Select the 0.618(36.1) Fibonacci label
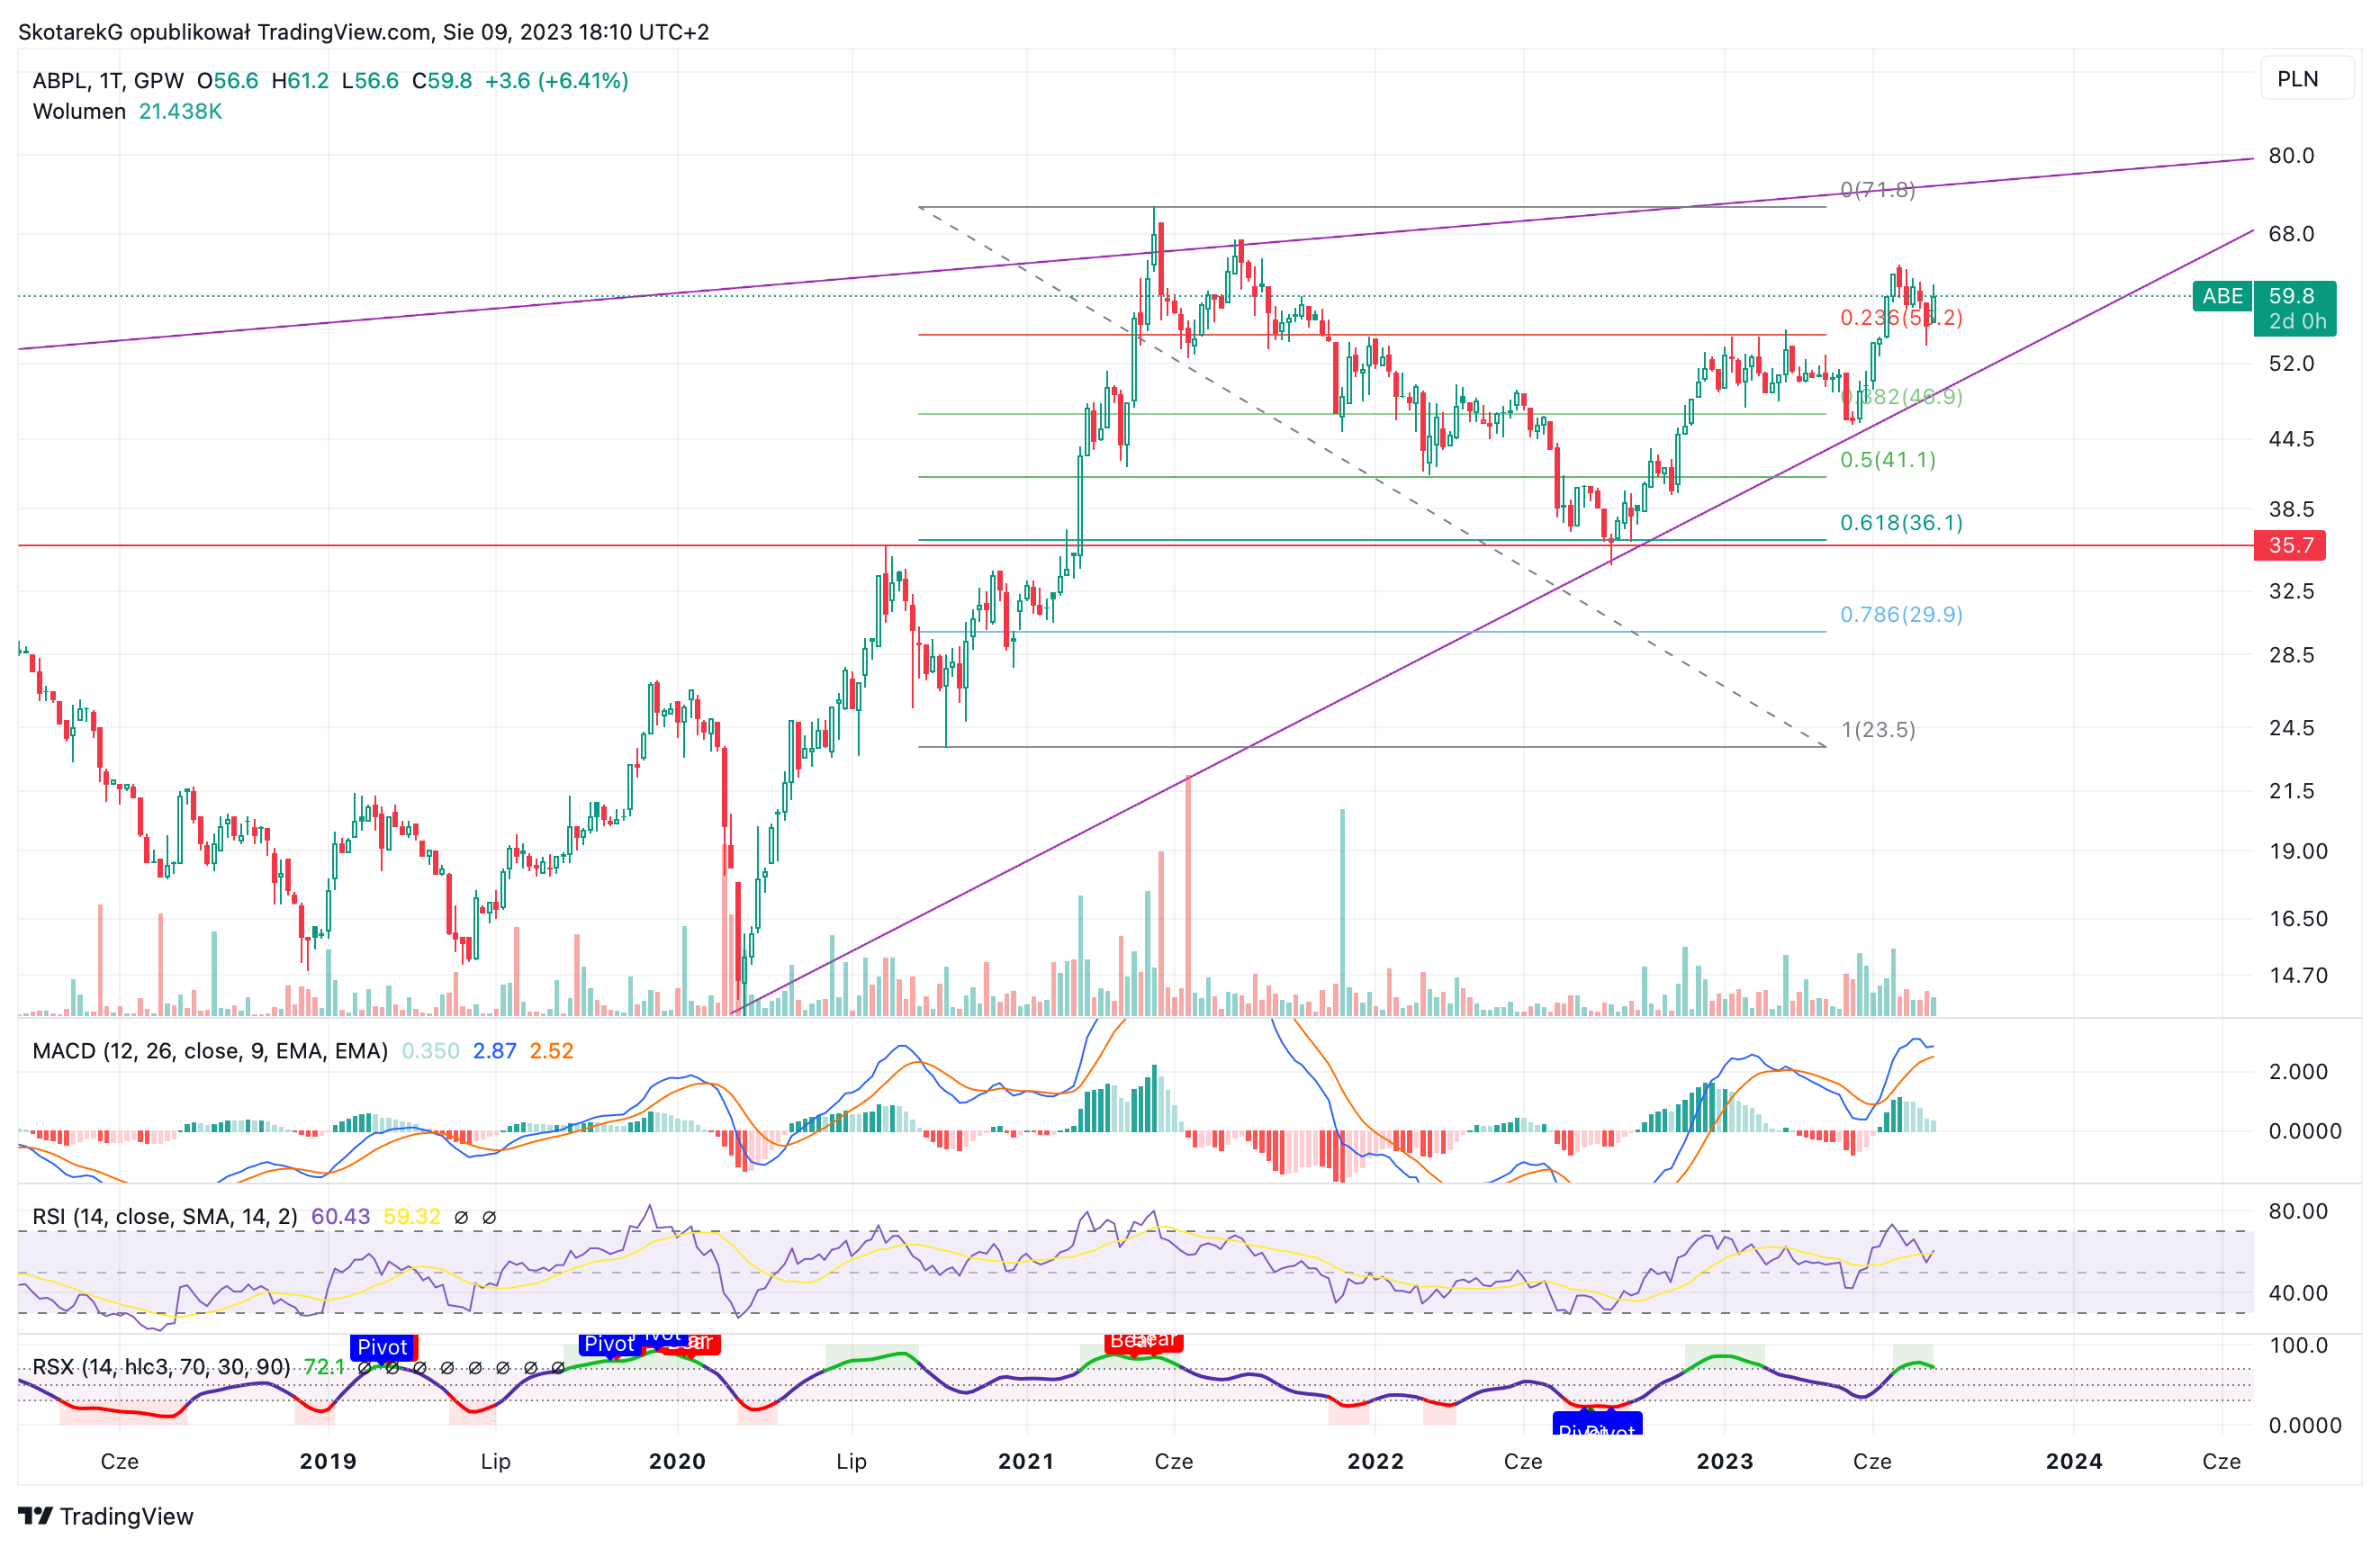 (1901, 523)
